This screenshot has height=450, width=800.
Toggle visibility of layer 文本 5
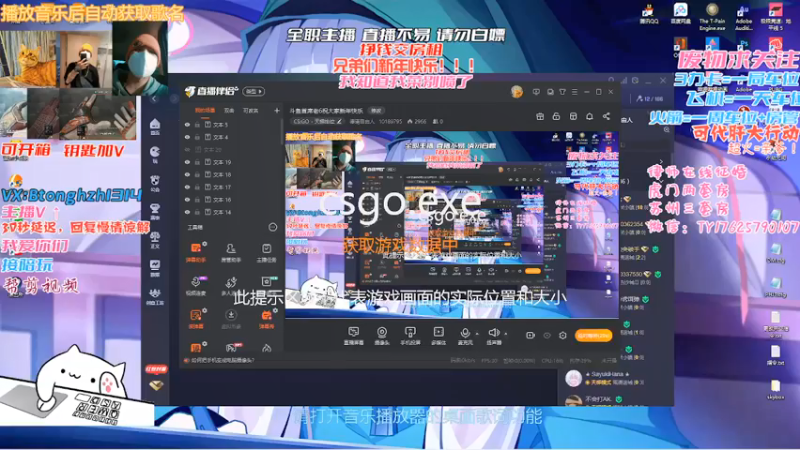click(x=187, y=124)
